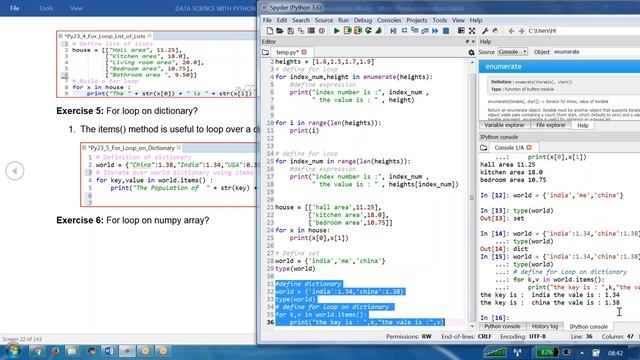This screenshot has width=640, height=360.
Task: Open Chrome from the taskbar
Action: [x=37, y=351]
